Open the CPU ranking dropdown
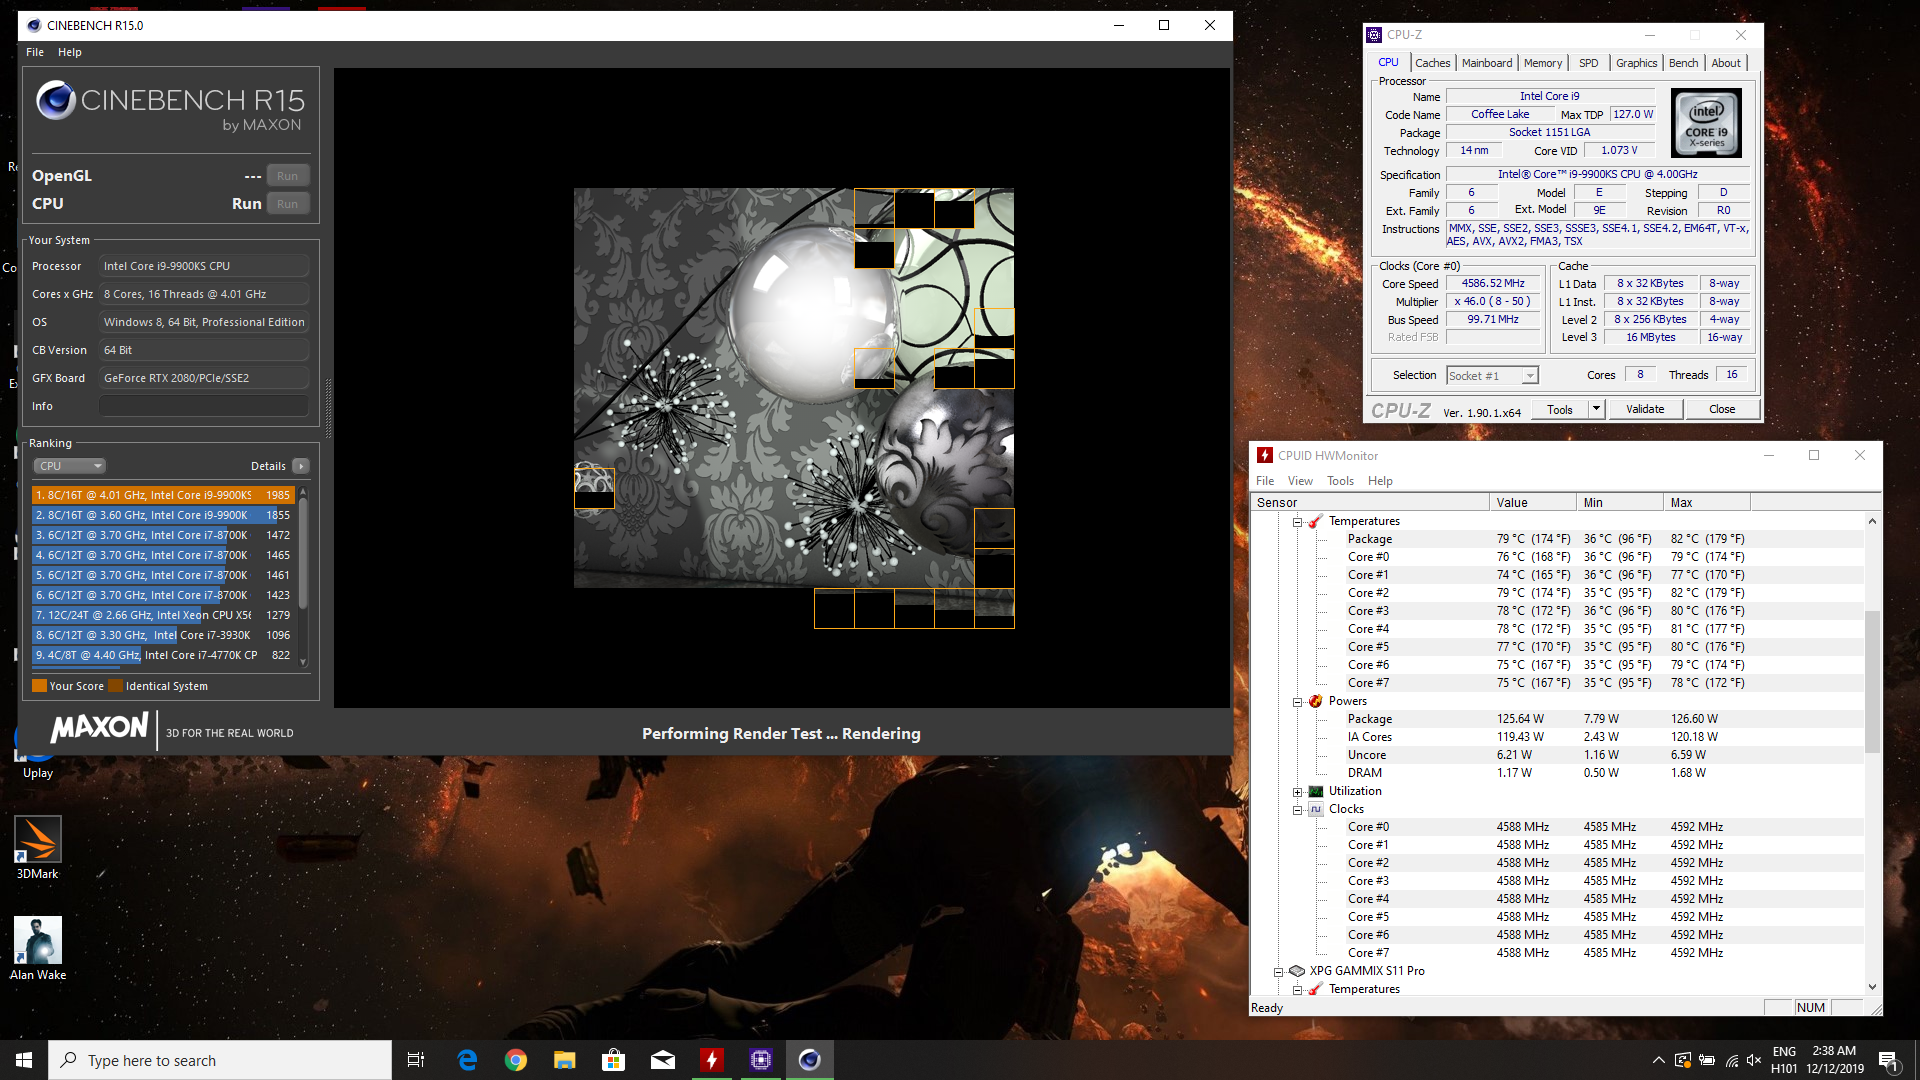The image size is (1920, 1080). [70, 466]
